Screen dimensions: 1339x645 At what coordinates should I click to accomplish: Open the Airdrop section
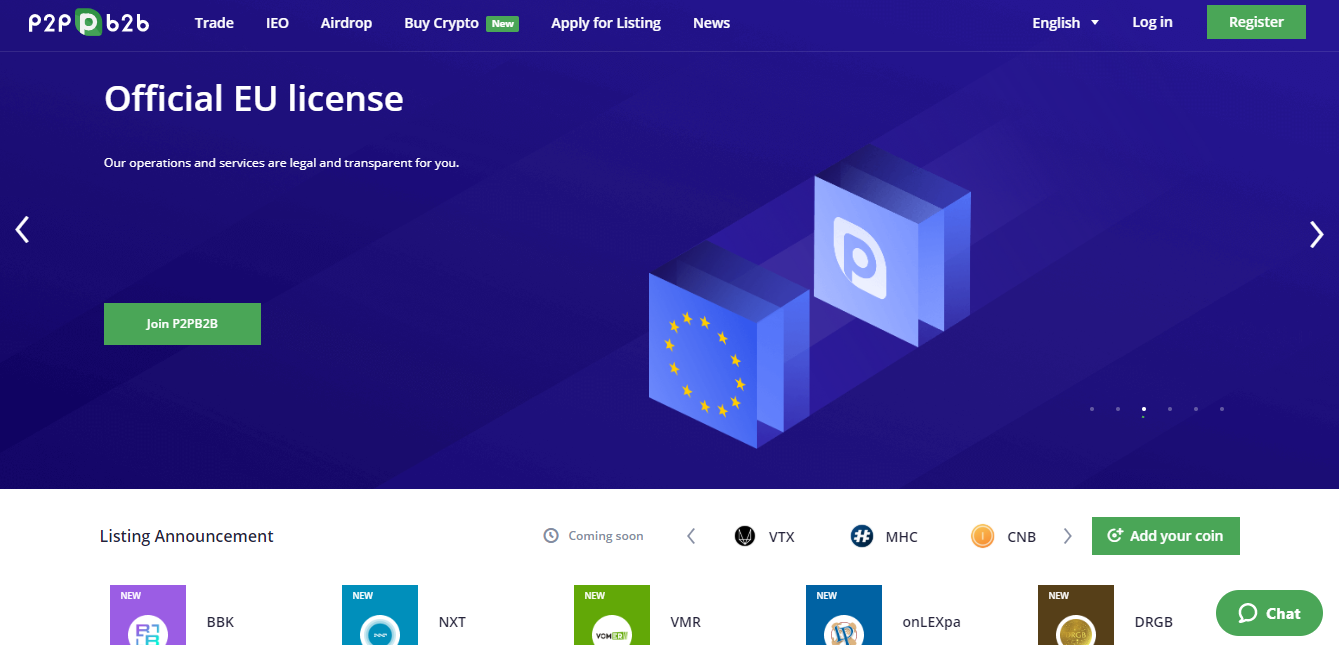(346, 23)
